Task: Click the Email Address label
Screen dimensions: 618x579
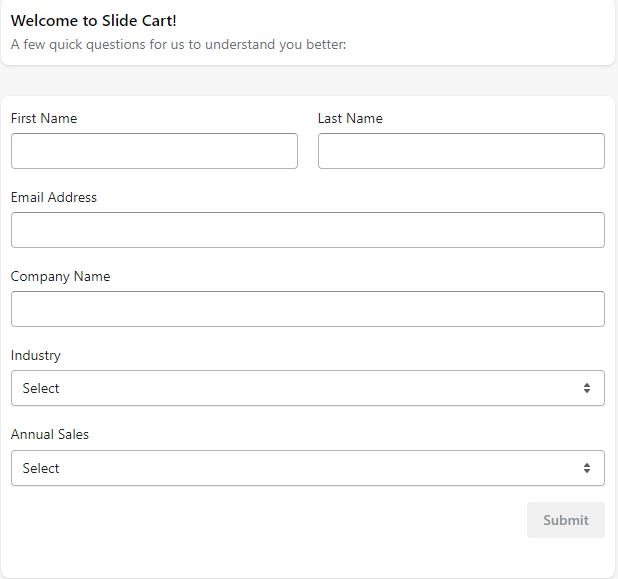Action: point(54,197)
